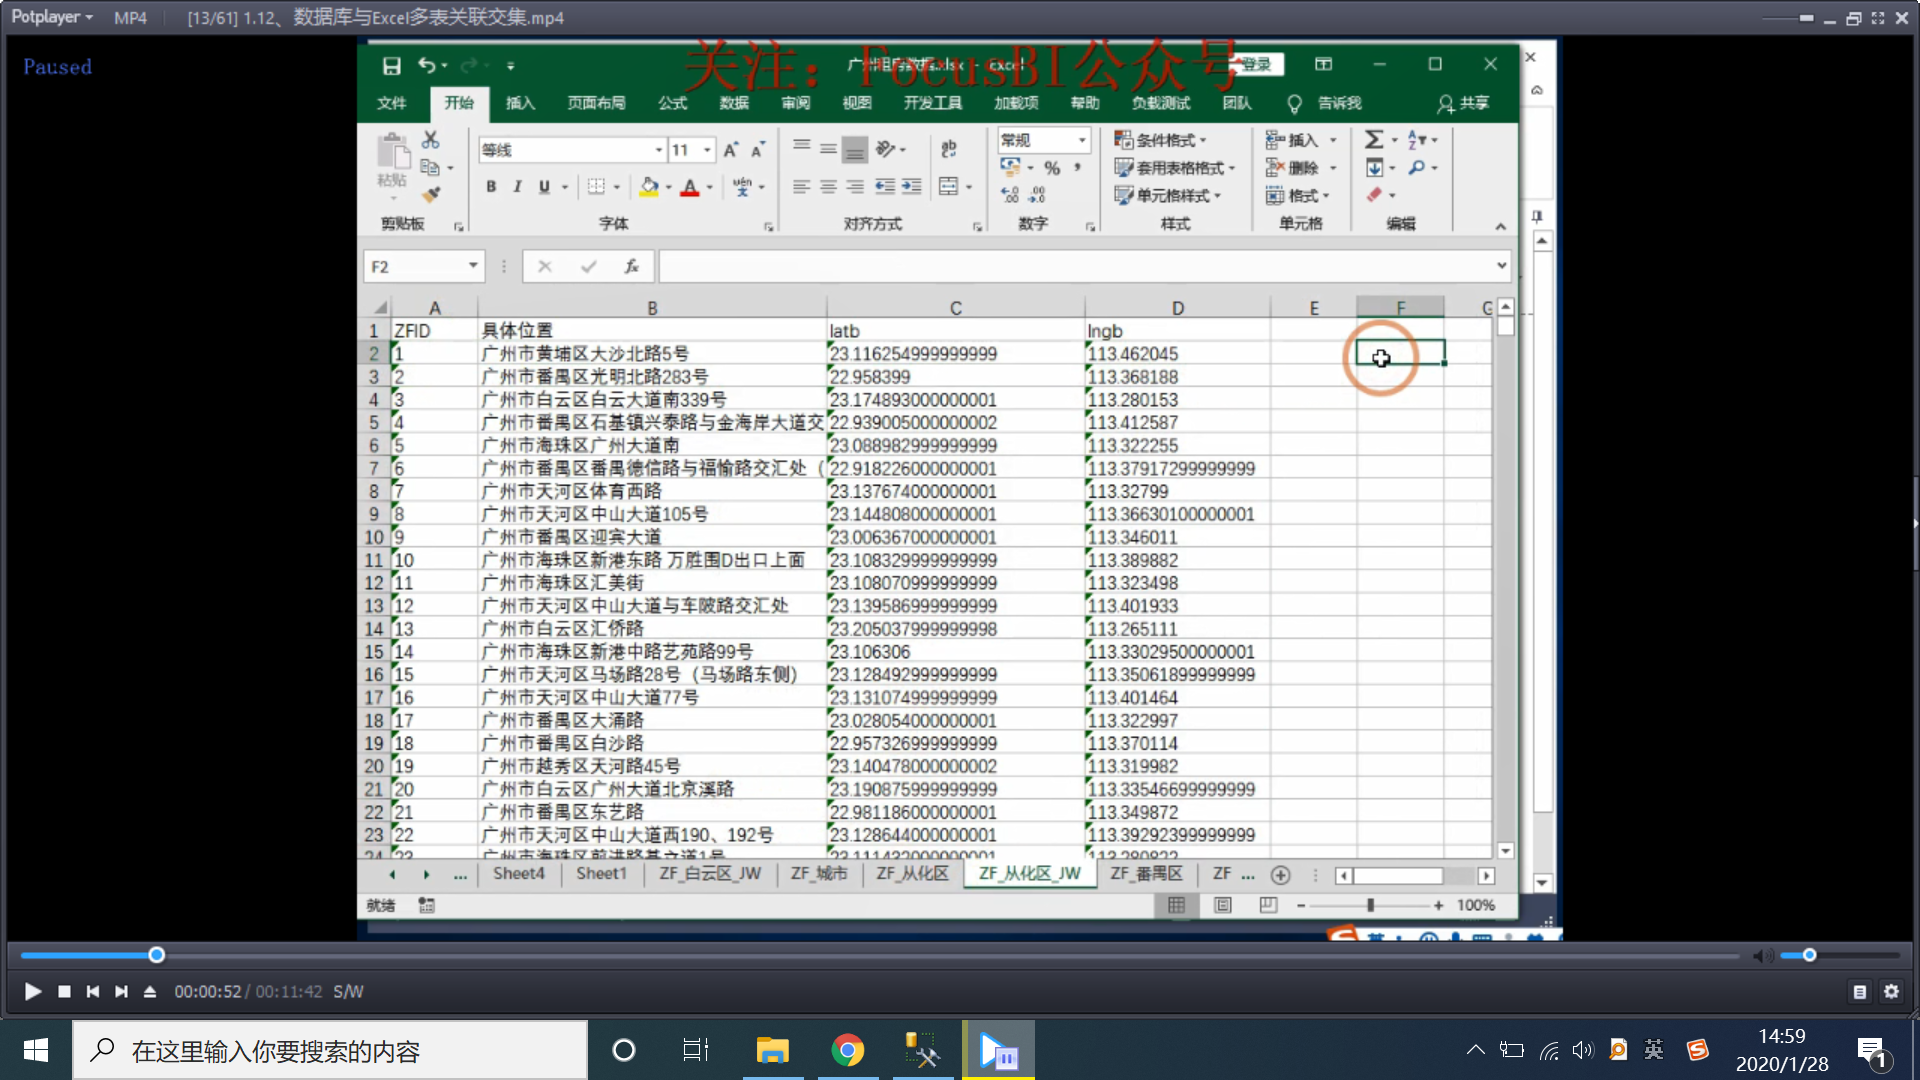Image resolution: width=1920 pixels, height=1080 pixels.
Task: Open the number format dropdown showing 常规
Action: click(x=1082, y=140)
